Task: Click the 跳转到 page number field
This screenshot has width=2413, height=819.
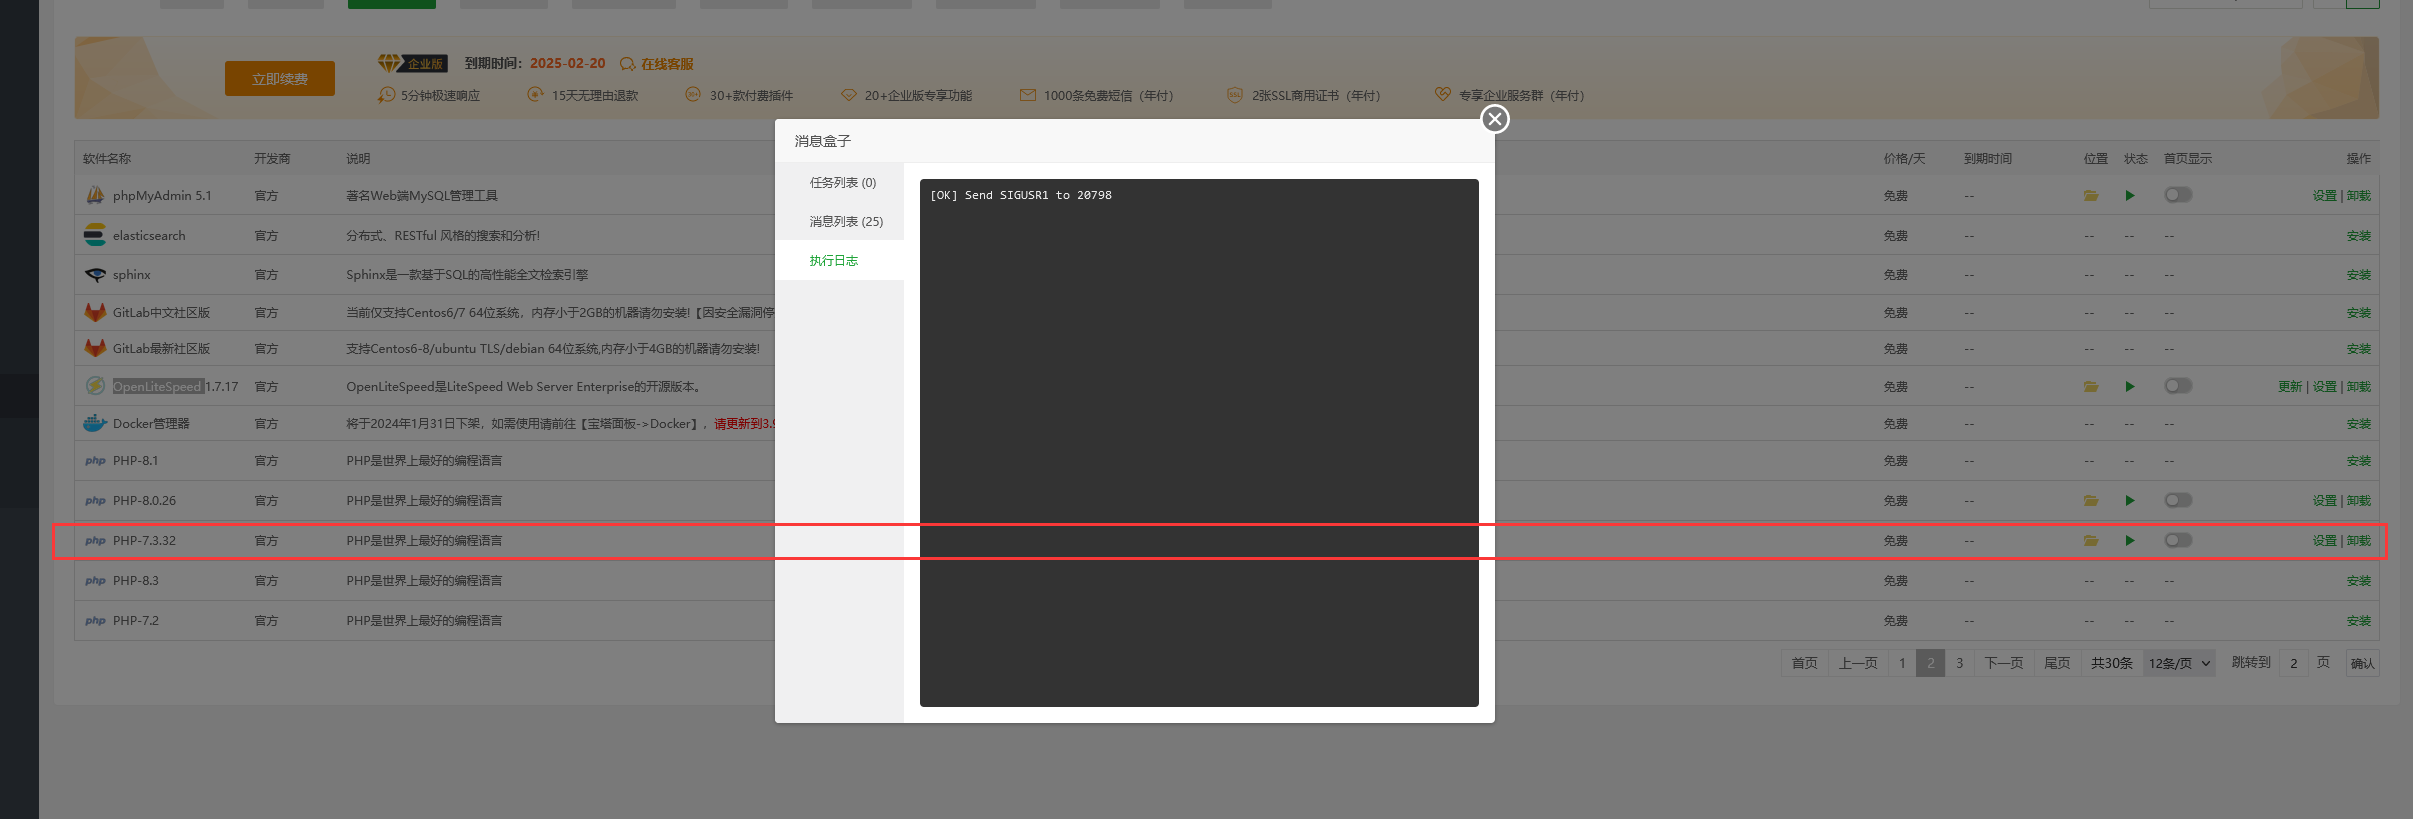Action: pos(2294,663)
